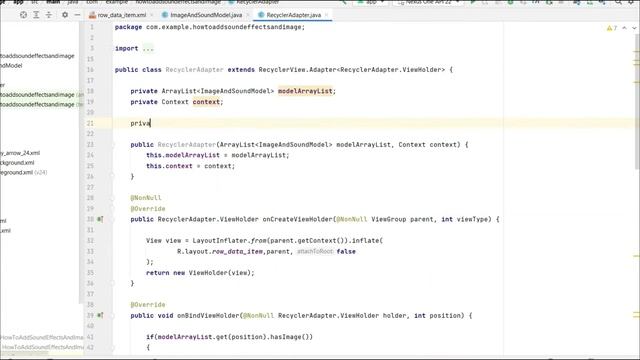
Task: Click the attachToRoot inlay hint
Action: (315, 251)
